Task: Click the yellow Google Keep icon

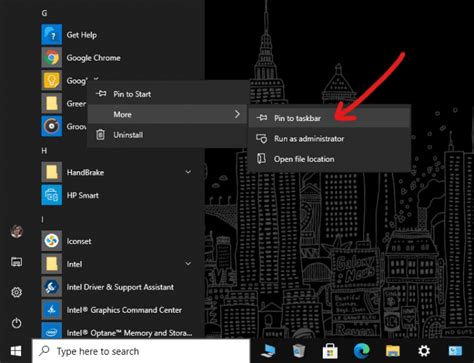Action: [52, 80]
